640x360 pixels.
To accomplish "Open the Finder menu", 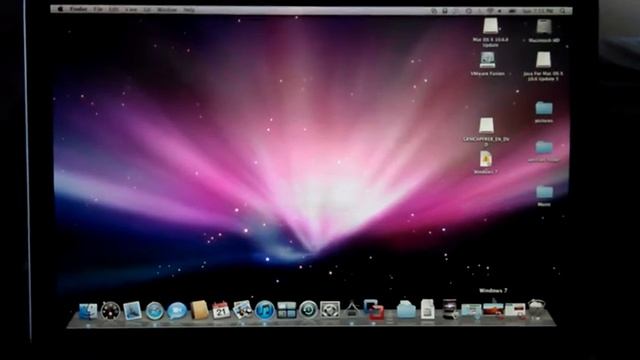I will (78, 9).
